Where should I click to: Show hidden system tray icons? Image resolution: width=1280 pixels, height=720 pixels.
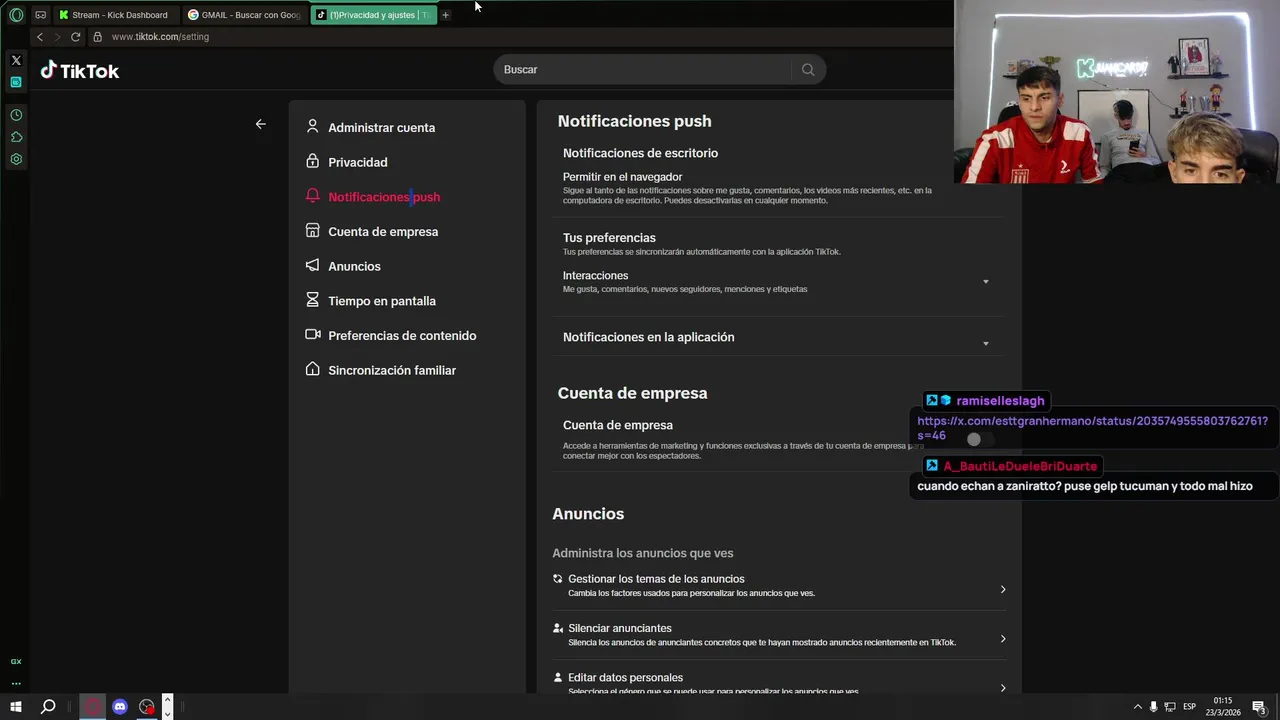[1137, 707]
